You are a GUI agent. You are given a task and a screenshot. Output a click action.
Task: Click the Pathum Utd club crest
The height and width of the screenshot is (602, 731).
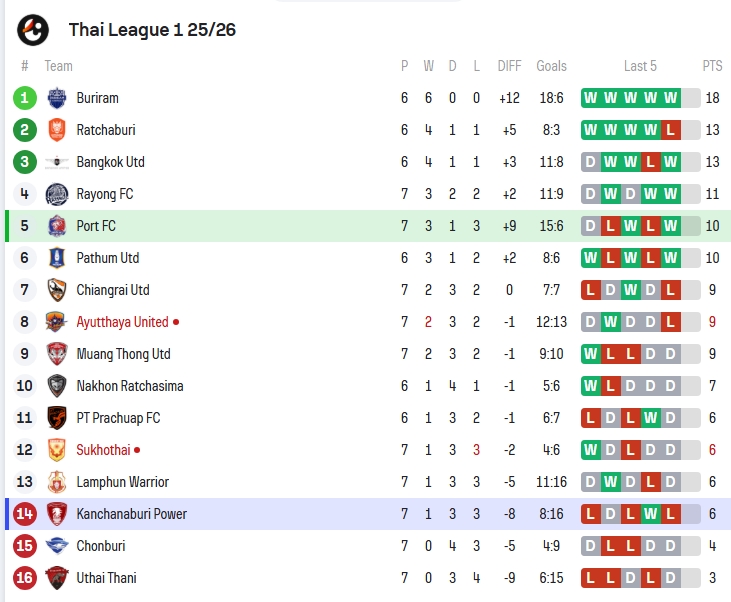tap(56, 258)
